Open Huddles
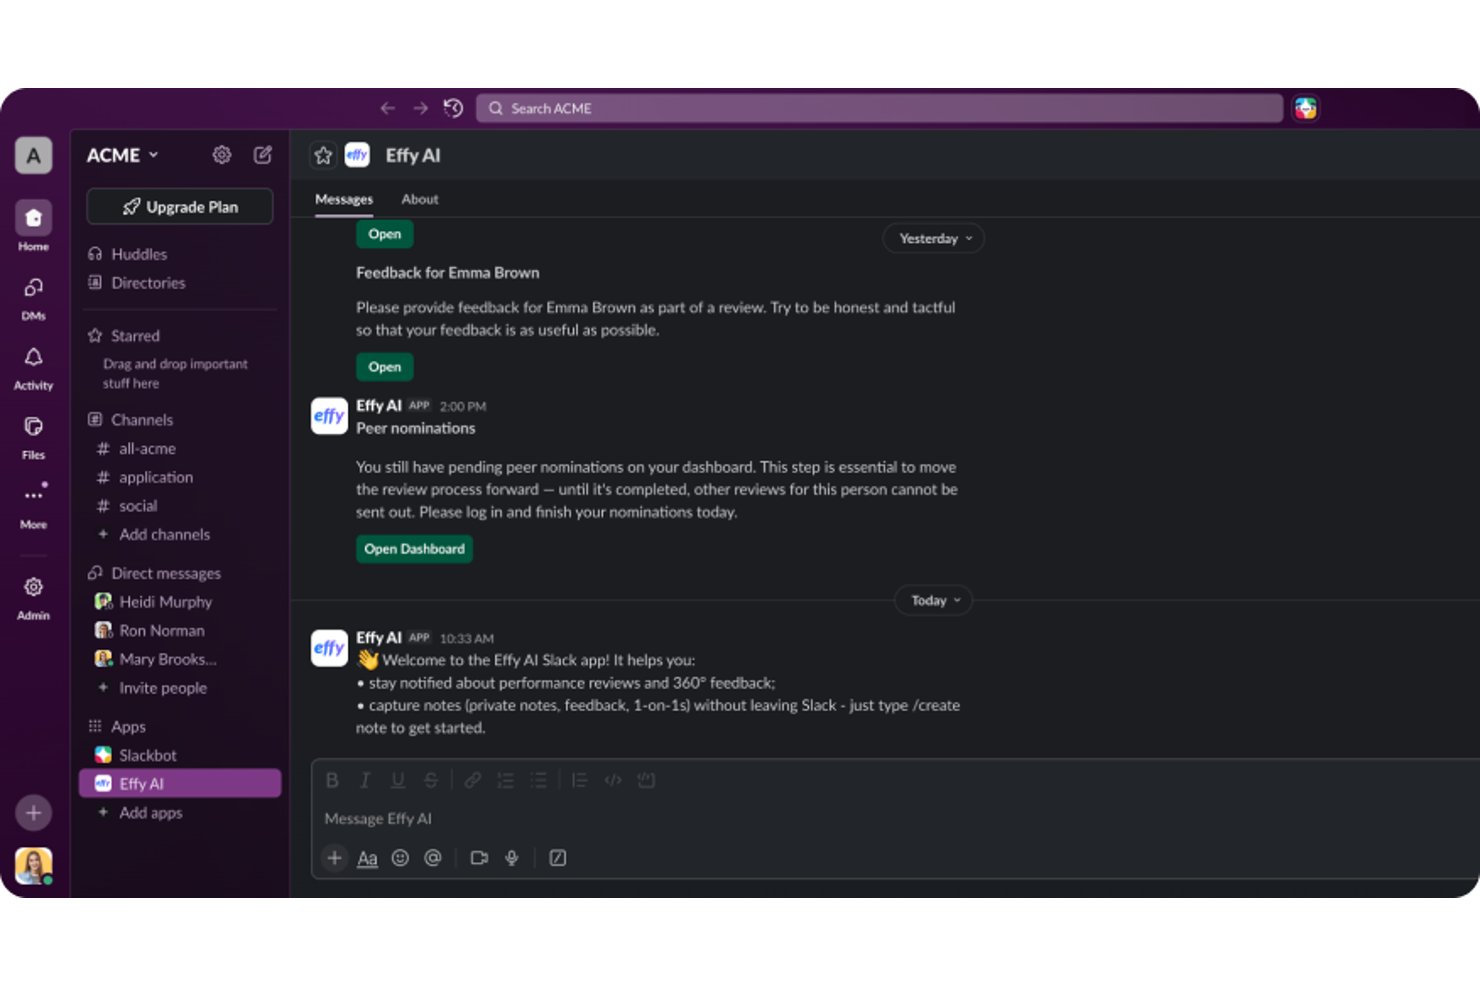The height and width of the screenshot is (987, 1480). click(127, 254)
